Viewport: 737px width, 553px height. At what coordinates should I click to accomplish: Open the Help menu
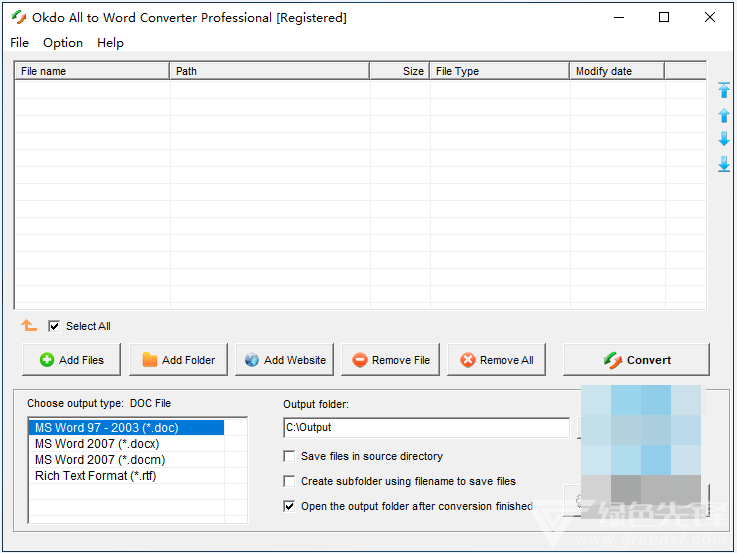pos(110,43)
